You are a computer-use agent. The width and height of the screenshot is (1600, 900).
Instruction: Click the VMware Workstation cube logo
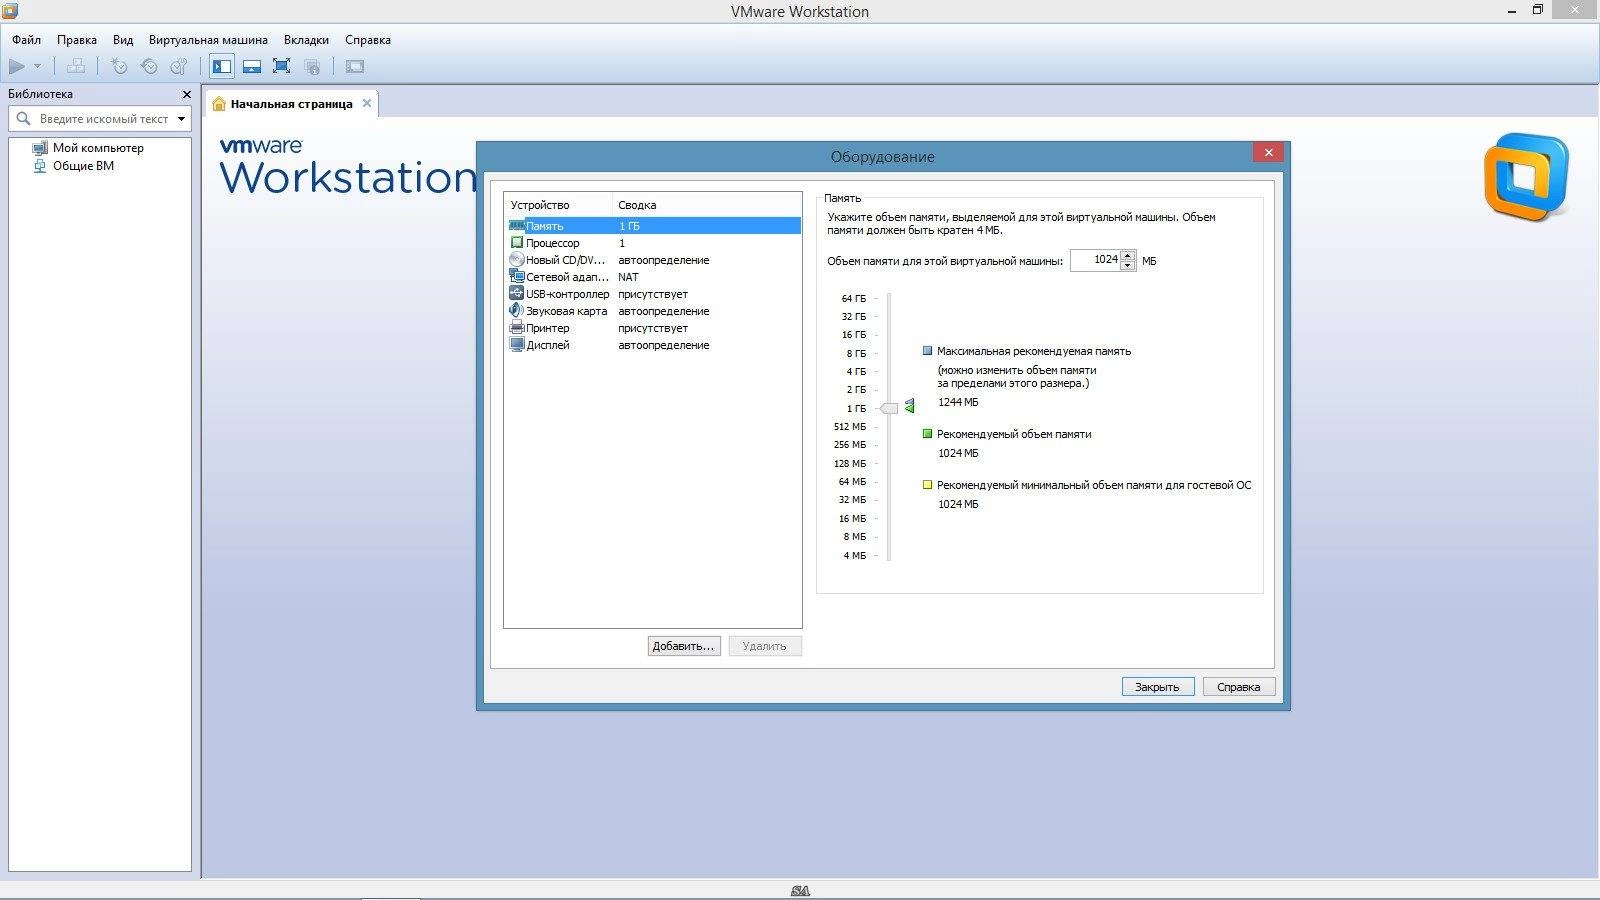[x=1527, y=177]
